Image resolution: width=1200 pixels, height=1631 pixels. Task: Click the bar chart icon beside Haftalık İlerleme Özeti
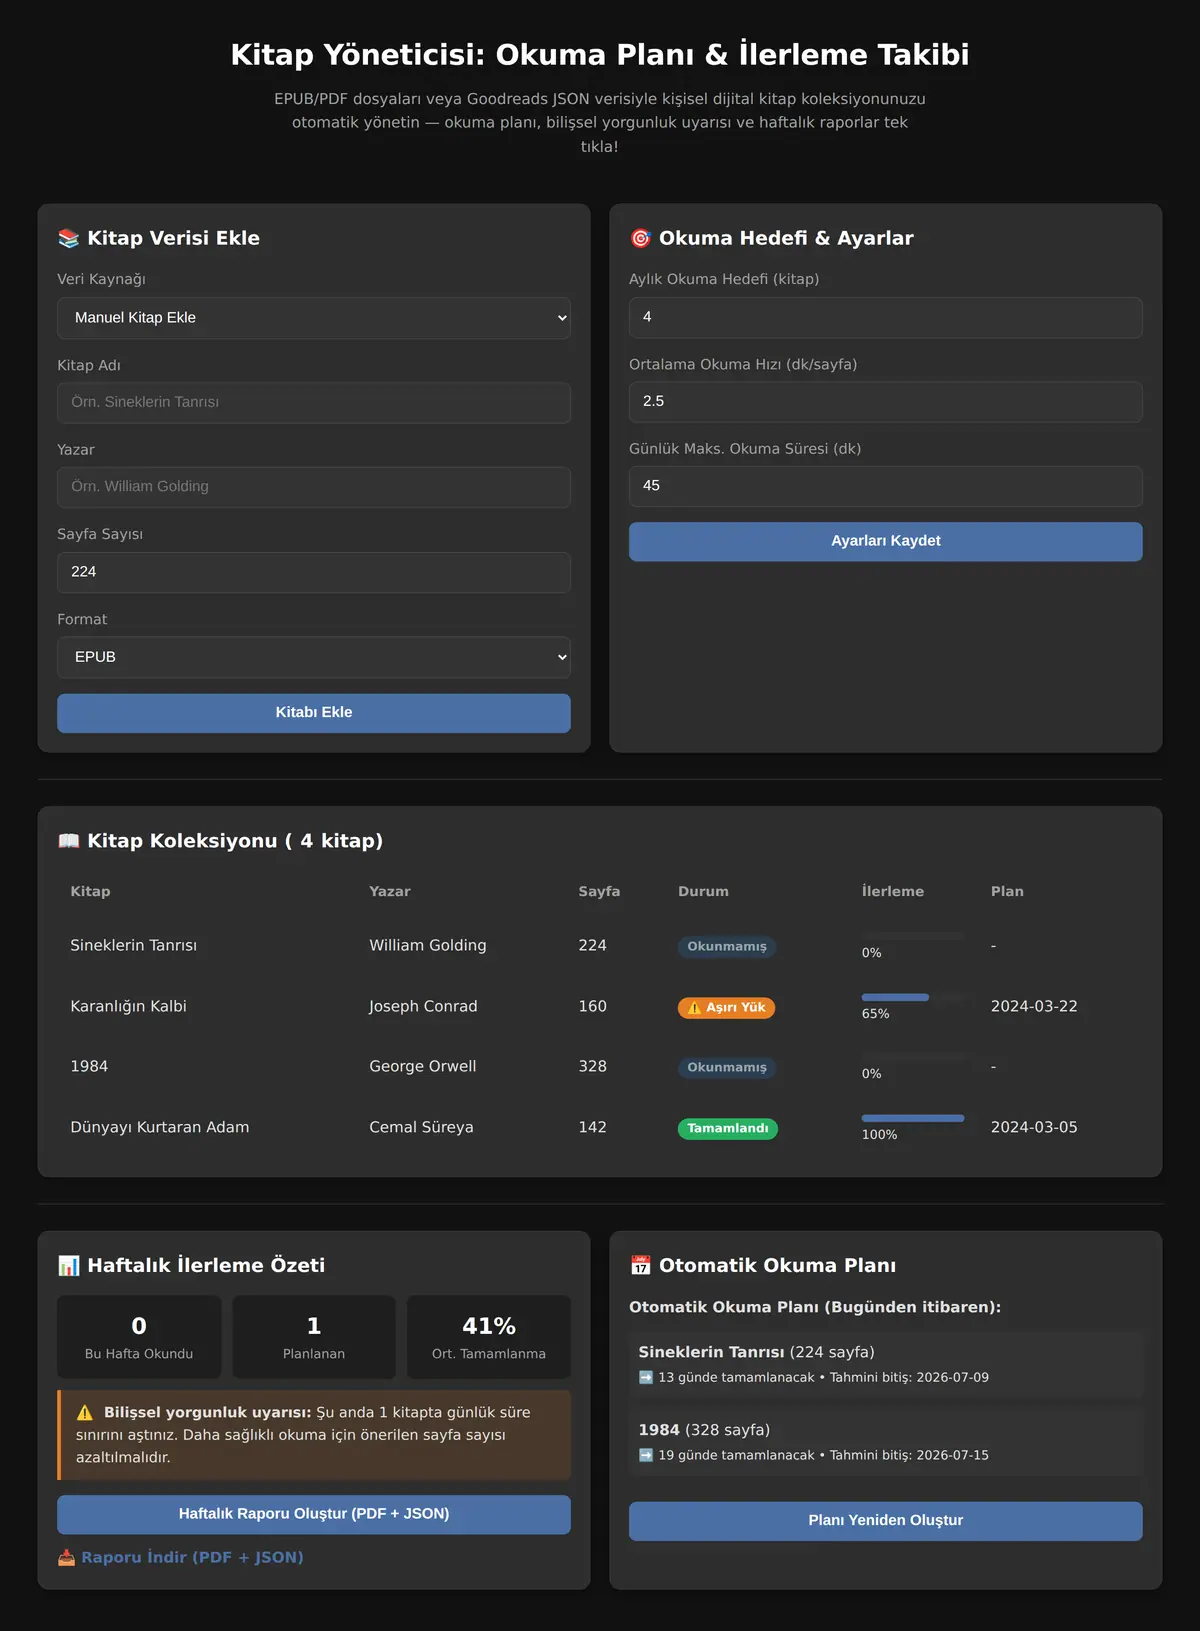pos(68,1265)
